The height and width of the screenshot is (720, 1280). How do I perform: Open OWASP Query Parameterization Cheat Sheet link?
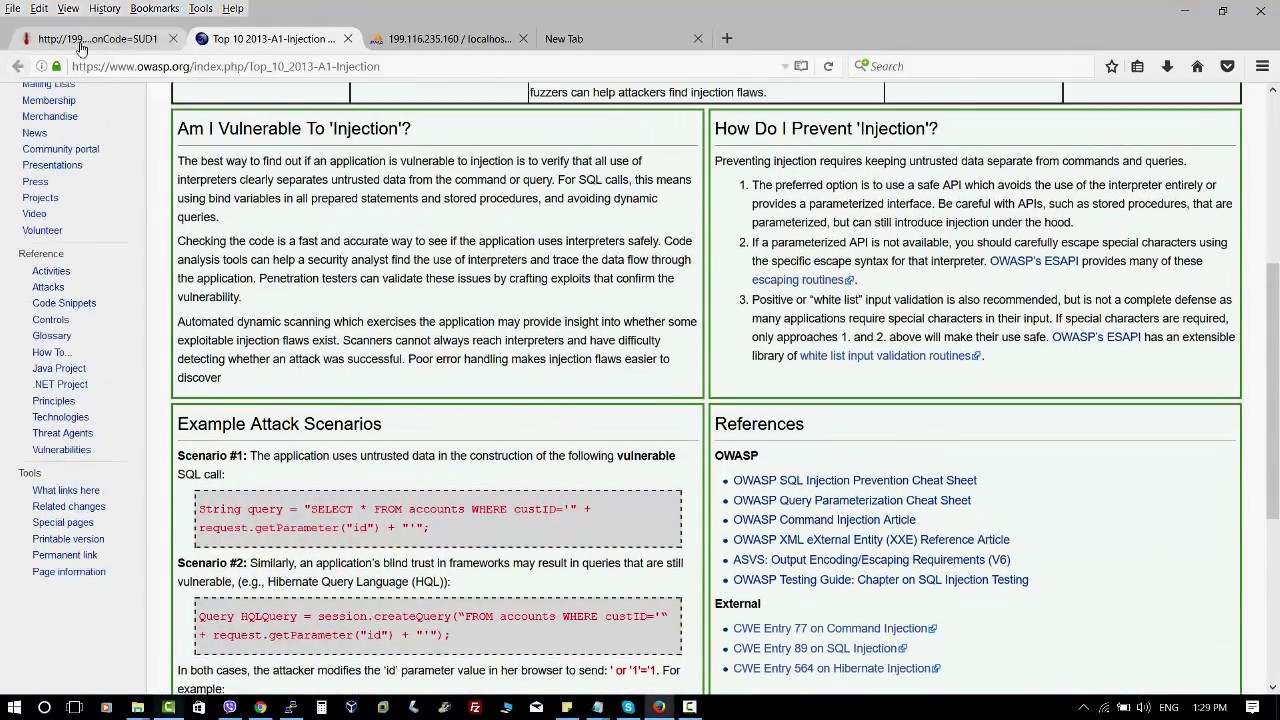pos(852,500)
